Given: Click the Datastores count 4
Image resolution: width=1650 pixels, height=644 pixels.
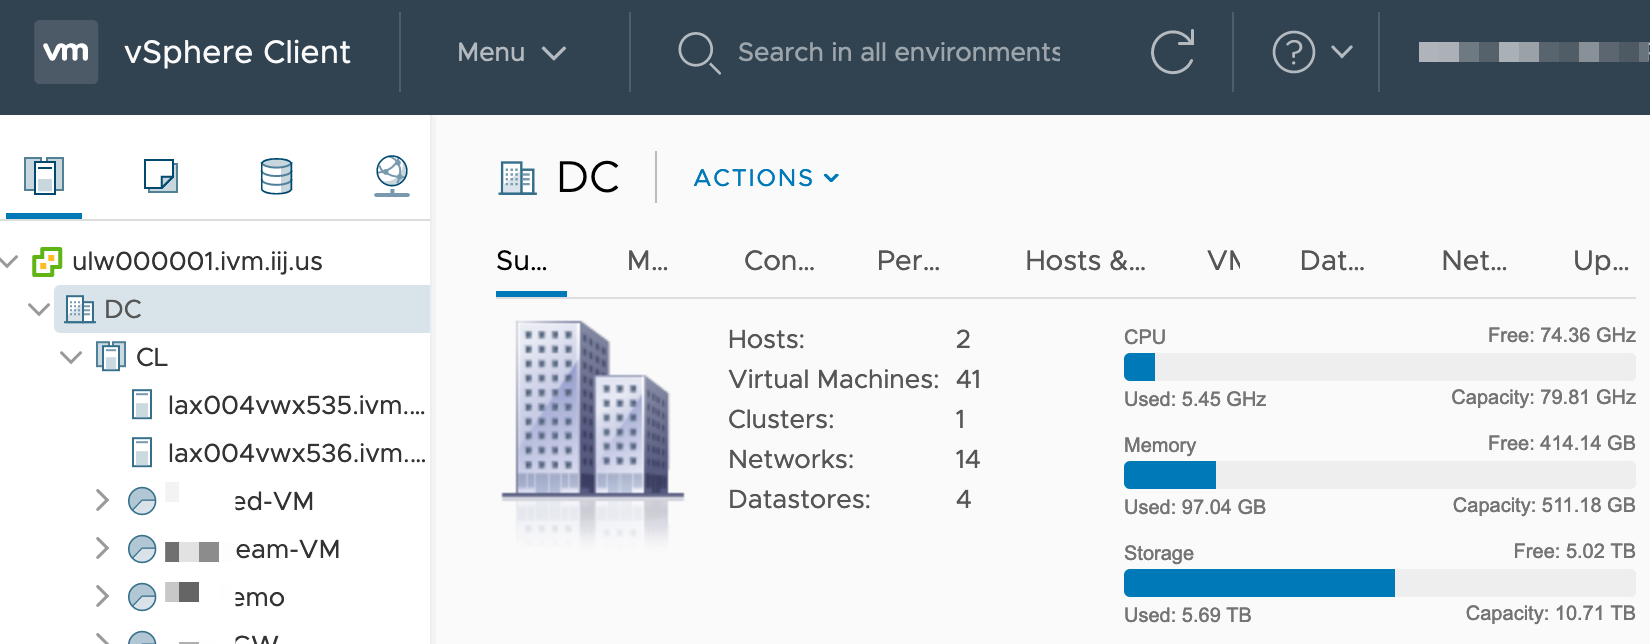Looking at the screenshot, I should pyautogui.click(x=963, y=499).
